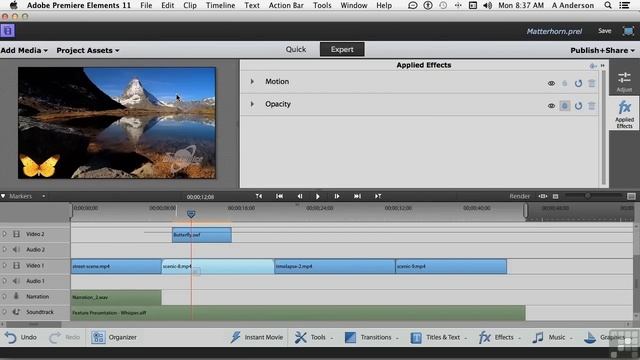Open the Music panel

[553, 337]
